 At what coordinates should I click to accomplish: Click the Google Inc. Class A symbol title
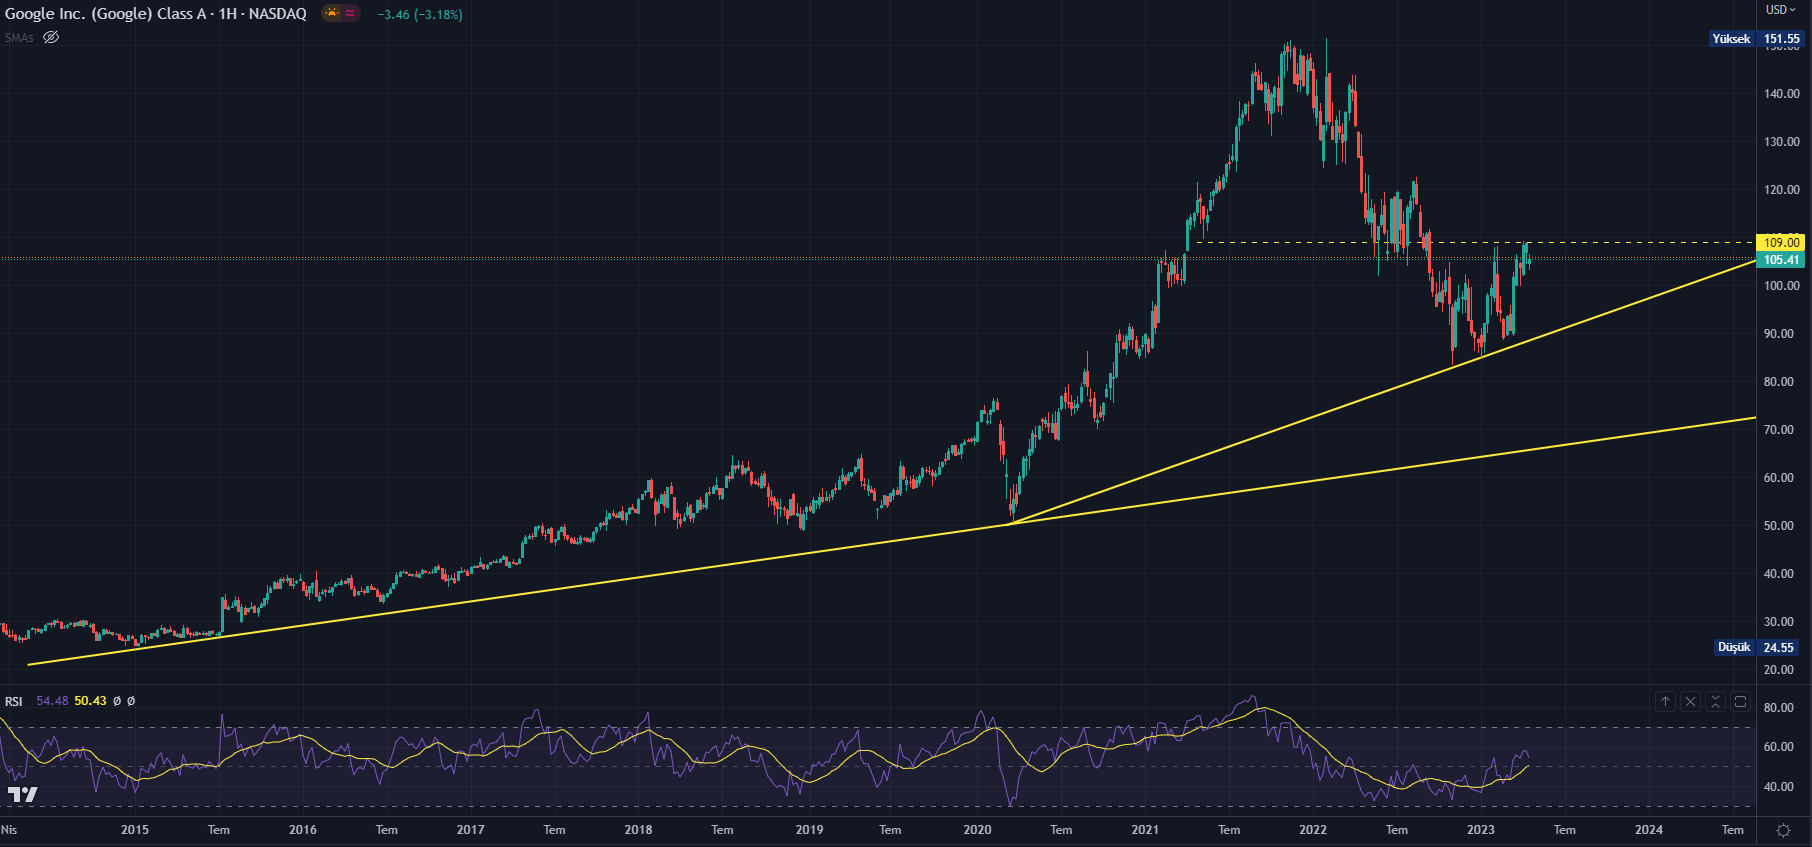(156, 14)
